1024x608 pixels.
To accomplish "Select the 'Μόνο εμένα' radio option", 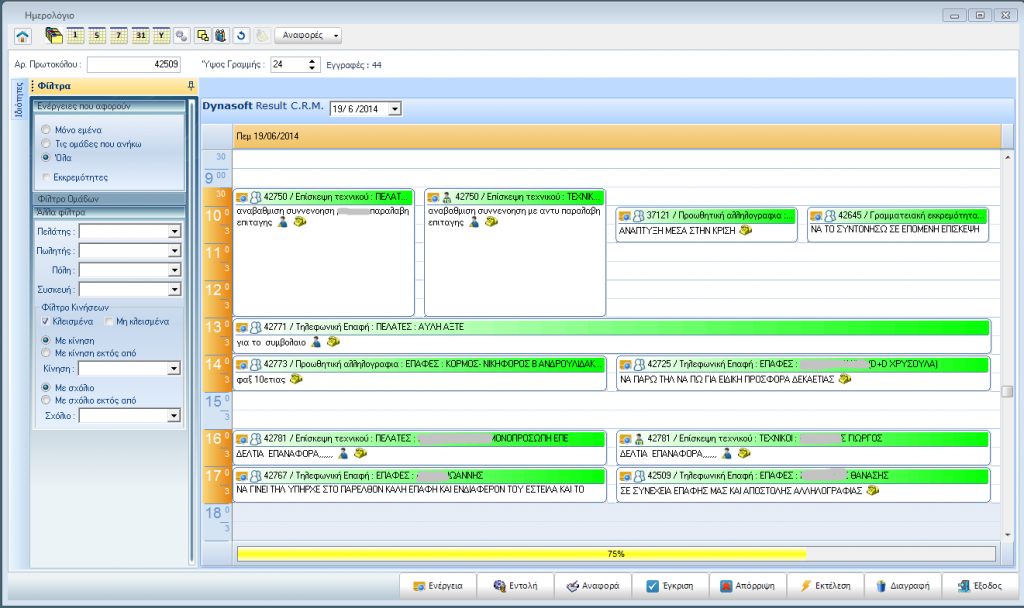I will click(x=46, y=129).
